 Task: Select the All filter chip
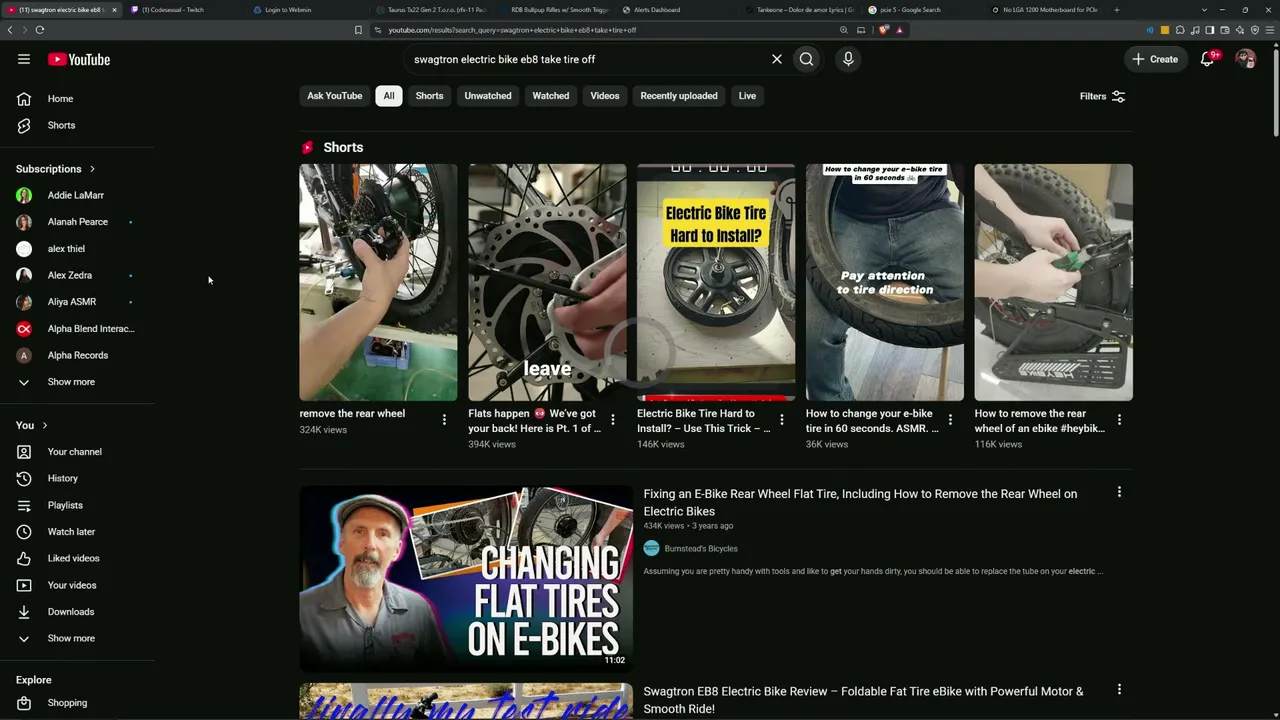click(389, 96)
